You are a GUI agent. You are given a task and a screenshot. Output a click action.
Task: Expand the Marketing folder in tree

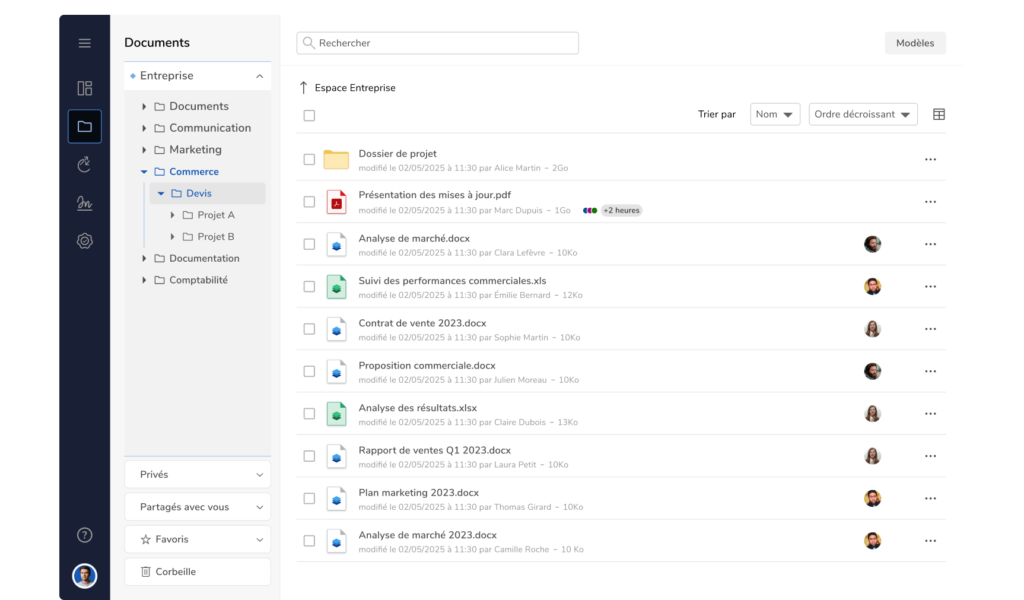(x=144, y=150)
